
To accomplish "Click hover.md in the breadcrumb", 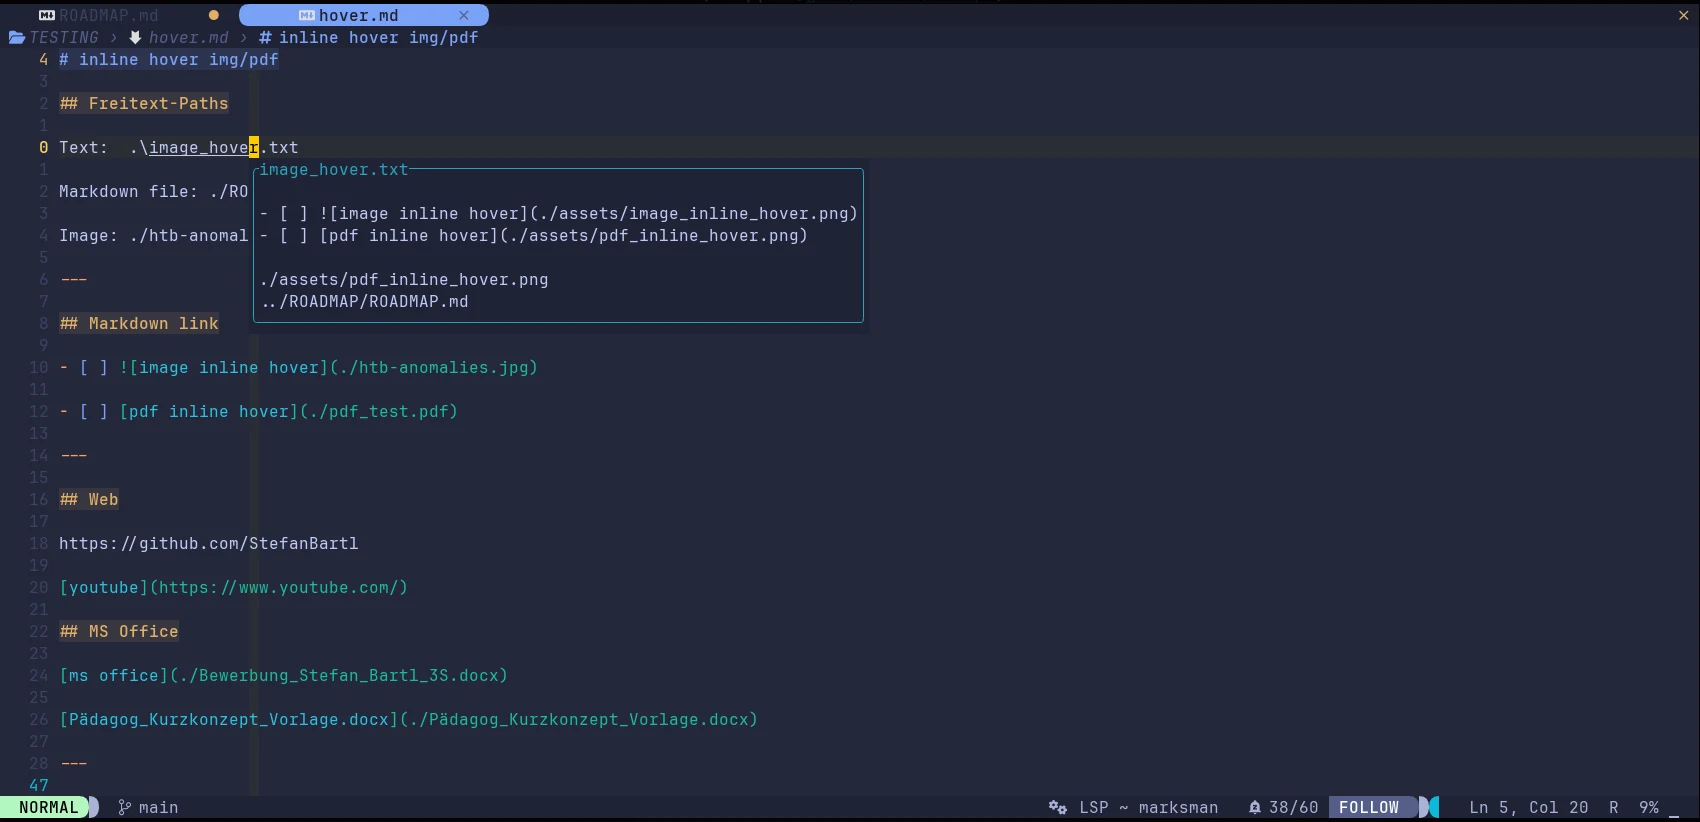I will click(188, 37).
